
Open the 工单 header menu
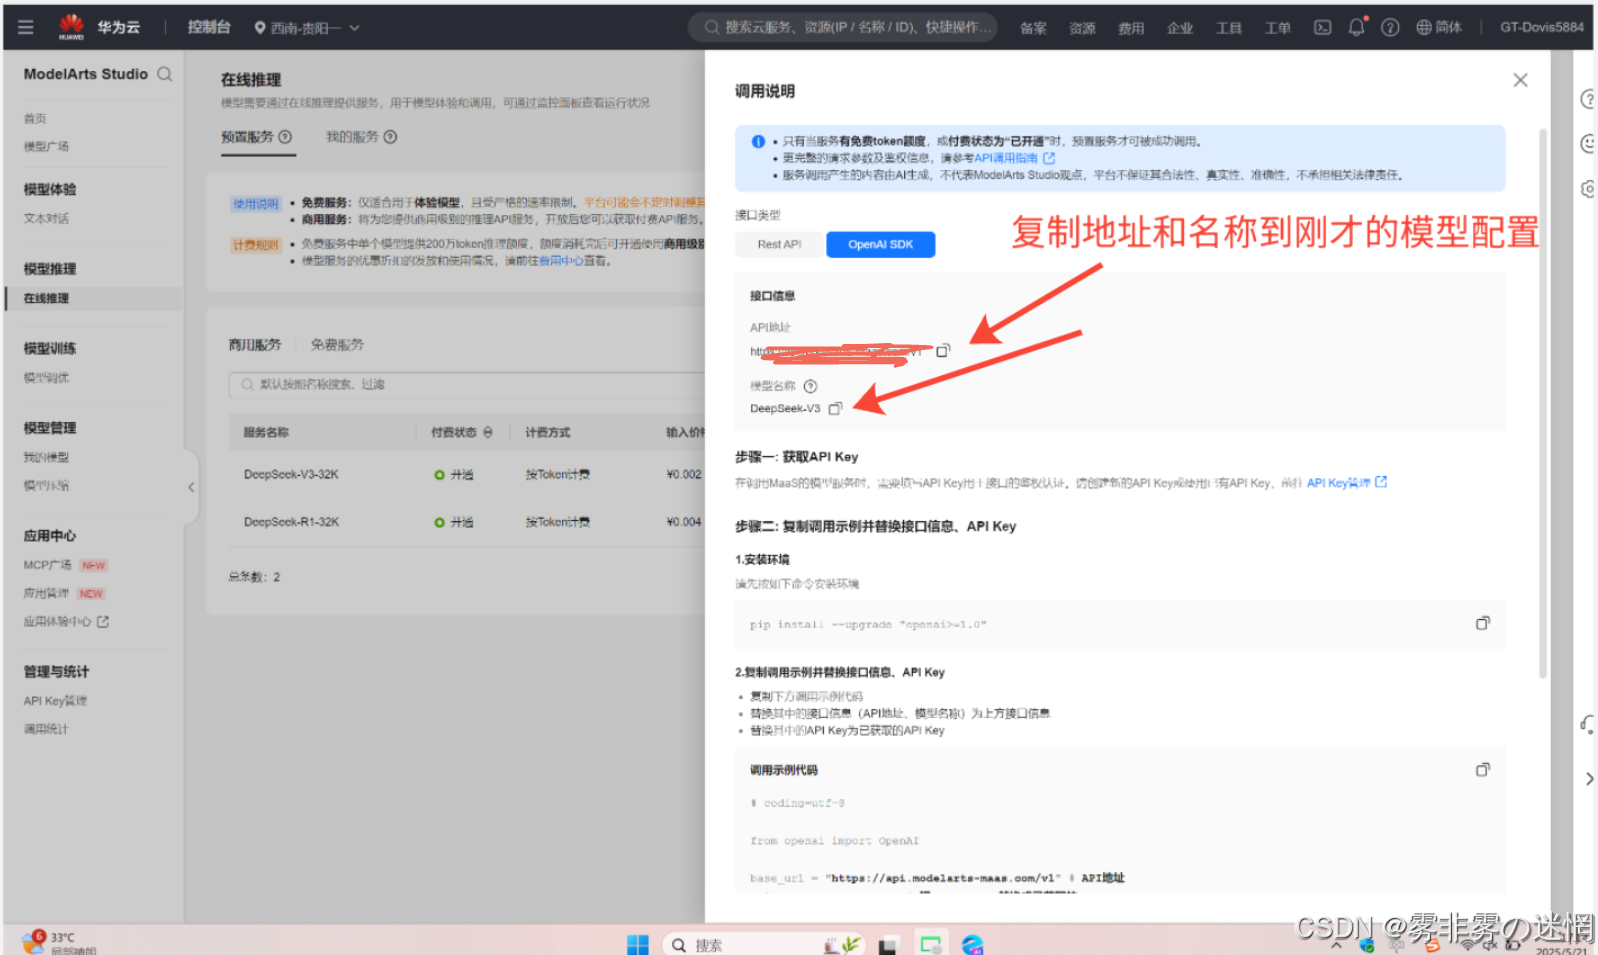(1278, 28)
